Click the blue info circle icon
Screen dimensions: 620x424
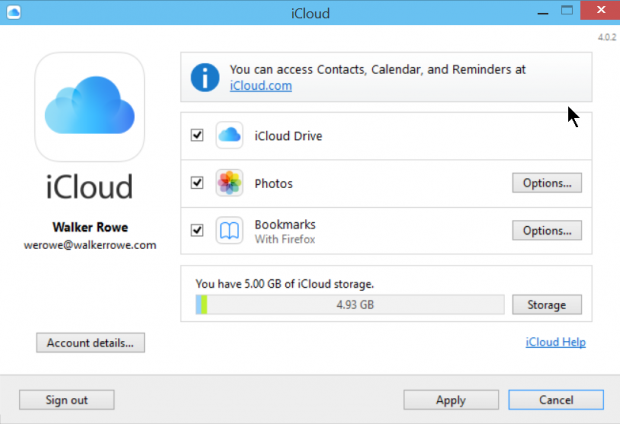(x=205, y=78)
